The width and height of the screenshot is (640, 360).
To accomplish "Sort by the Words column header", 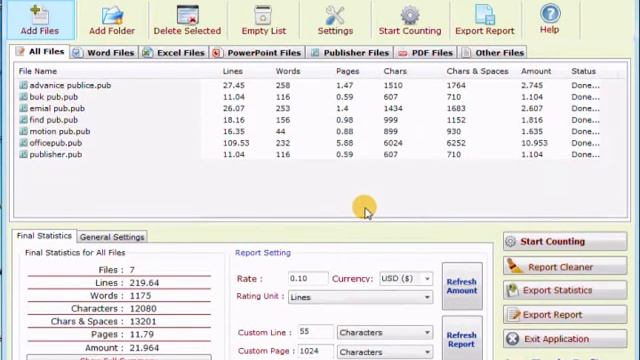I will click(288, 71).
